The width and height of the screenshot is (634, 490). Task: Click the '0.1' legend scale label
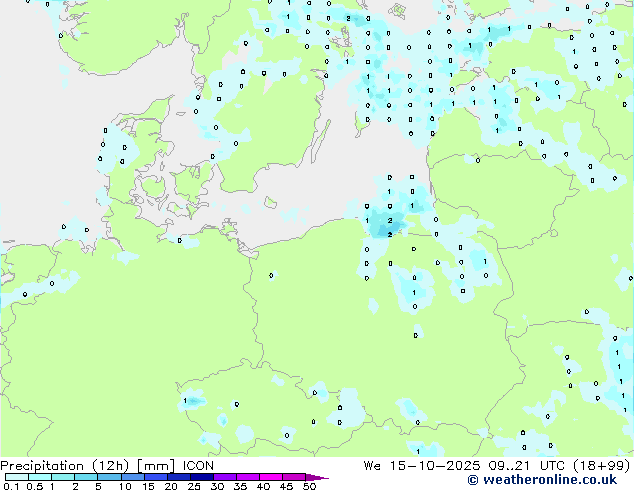point(11,486)
